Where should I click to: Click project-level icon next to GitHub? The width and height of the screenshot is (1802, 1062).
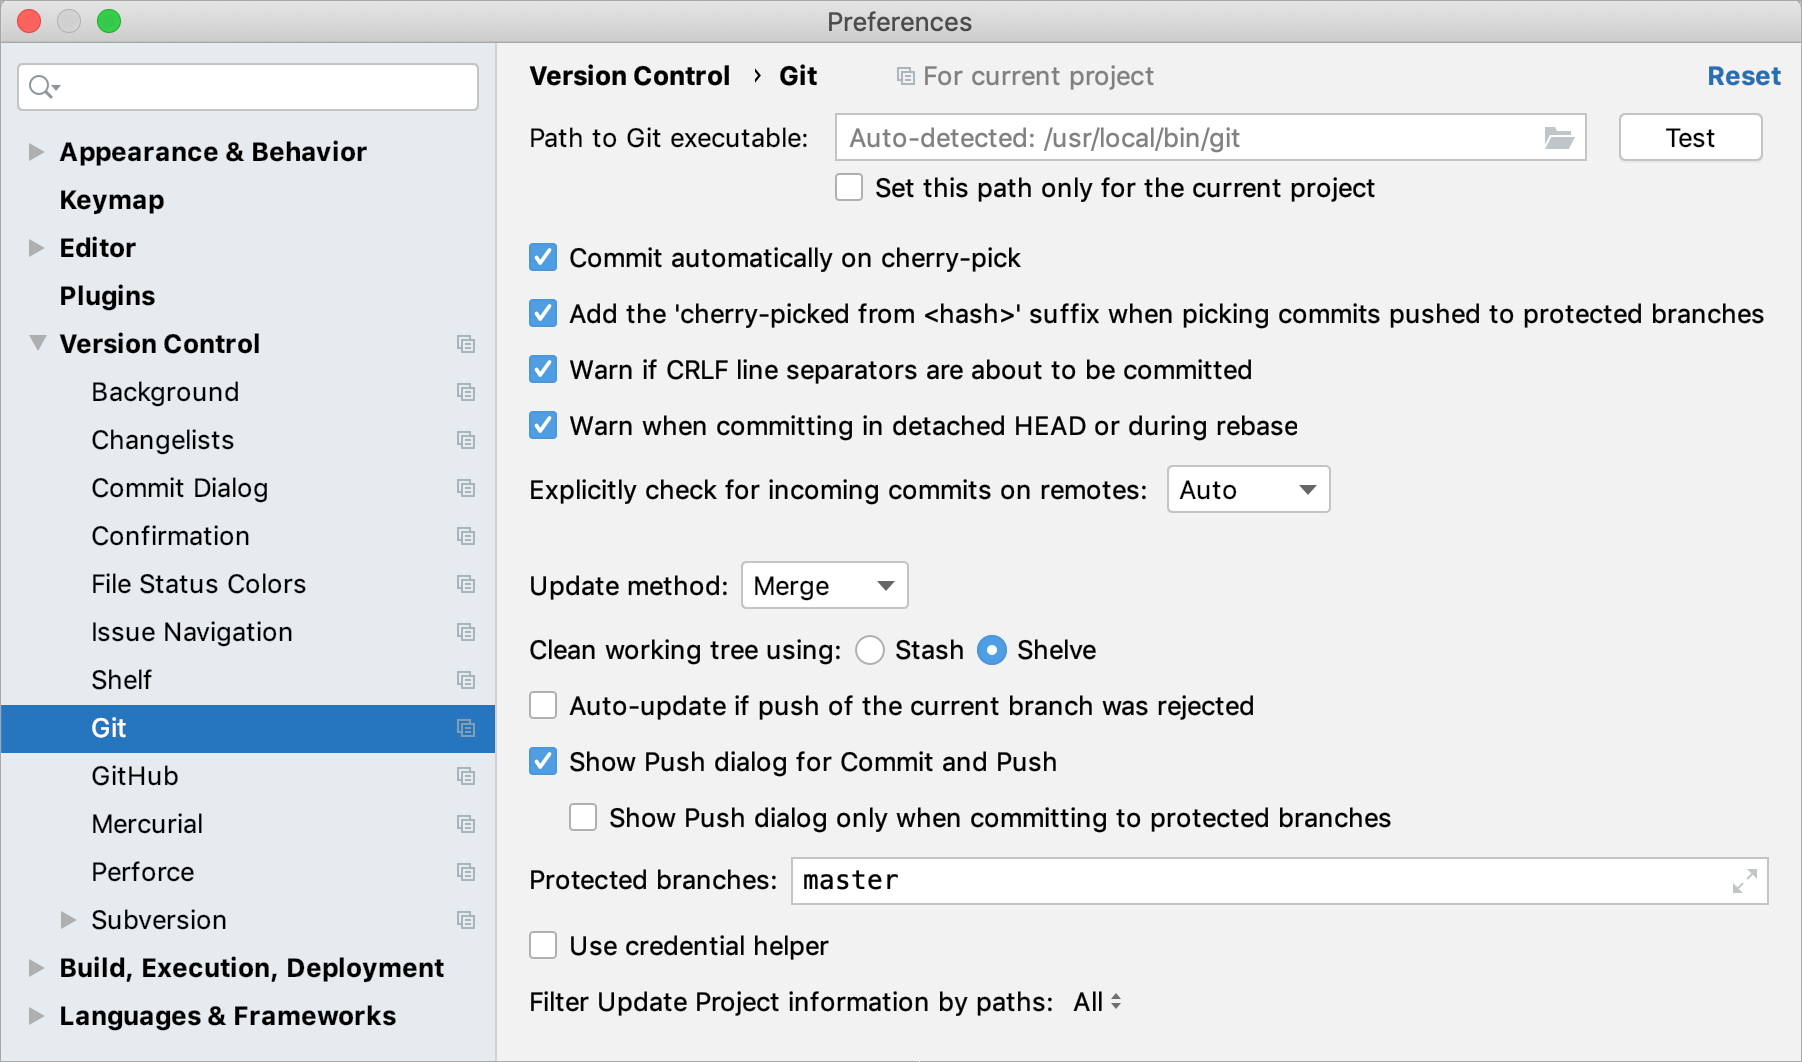pyautogui.click(x=466, y=776)
